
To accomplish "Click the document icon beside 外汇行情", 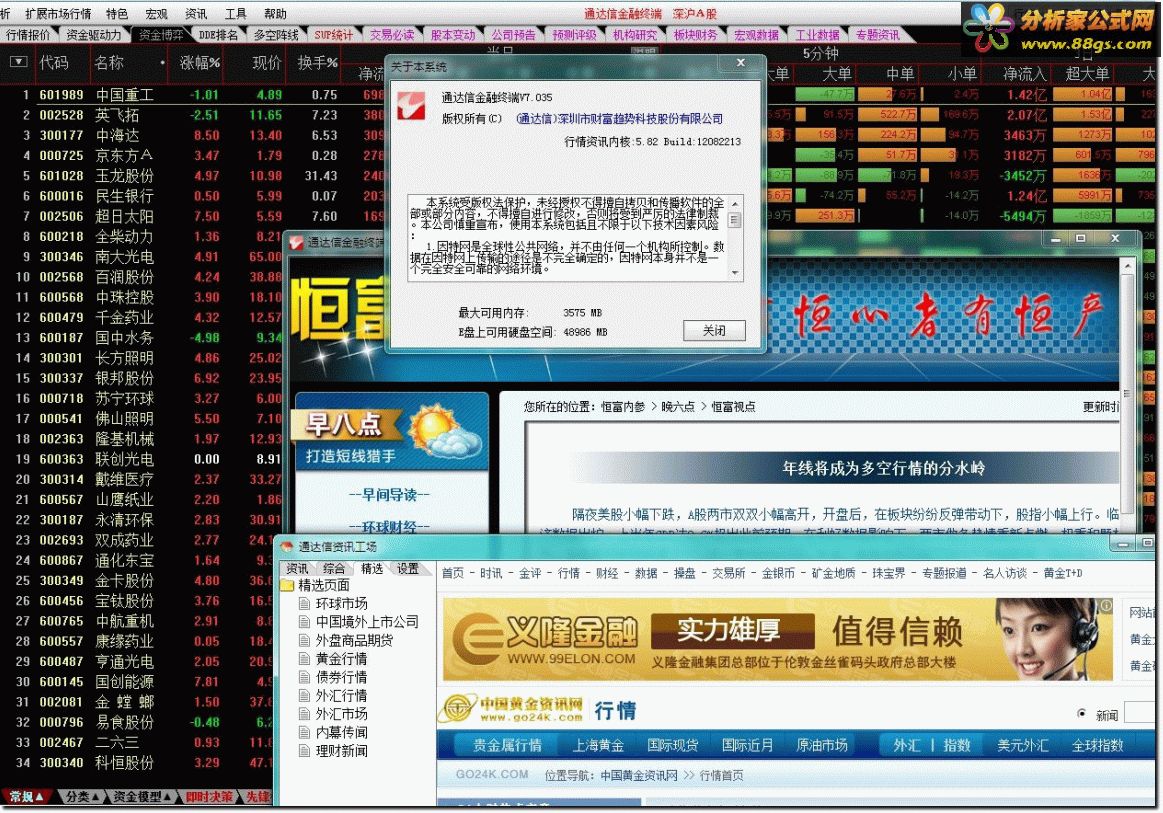I will pyautogui.click(x=304, y=696).
